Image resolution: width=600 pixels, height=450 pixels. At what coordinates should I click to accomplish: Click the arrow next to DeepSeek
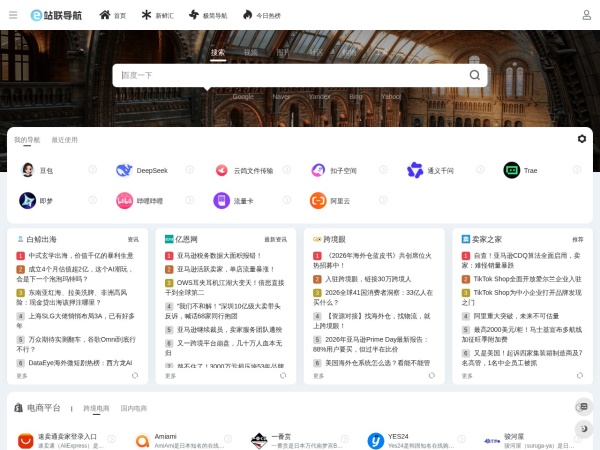(189, 170)
